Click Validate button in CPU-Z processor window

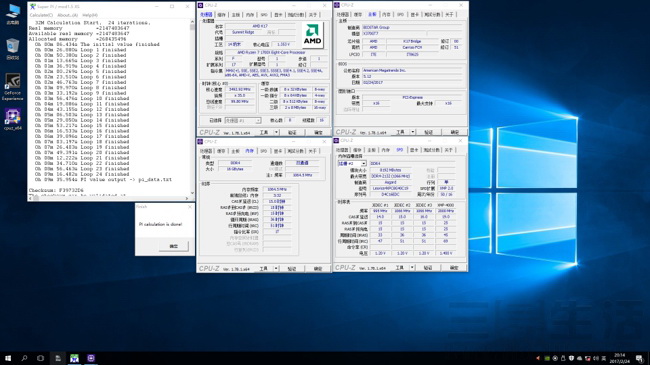pyautogui.click(x=292, y=132)
